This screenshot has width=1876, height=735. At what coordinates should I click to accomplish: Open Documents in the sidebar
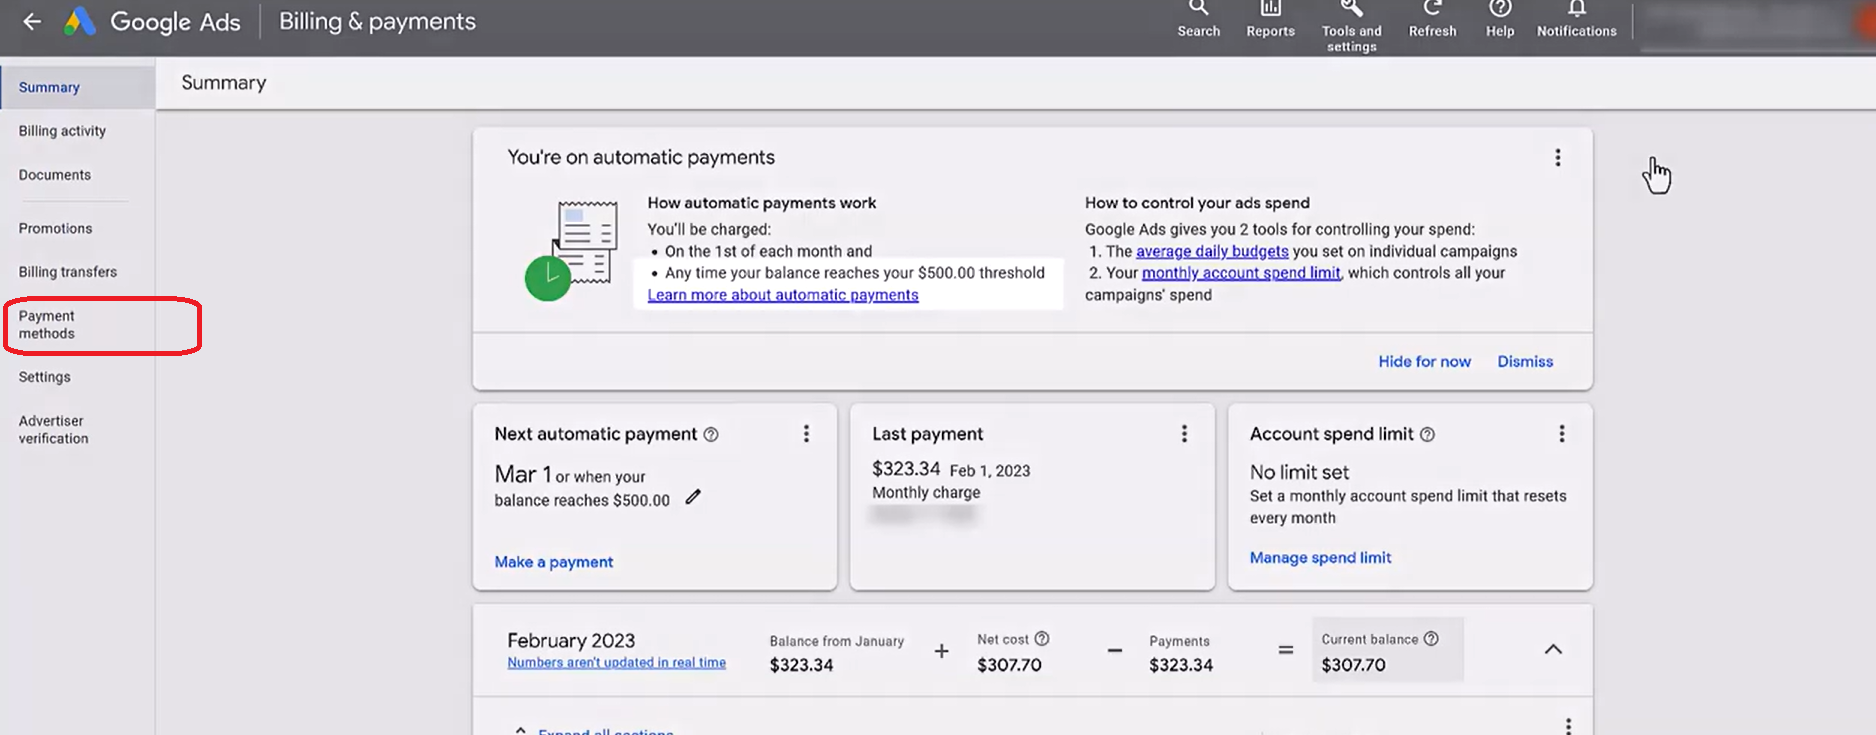55,175
